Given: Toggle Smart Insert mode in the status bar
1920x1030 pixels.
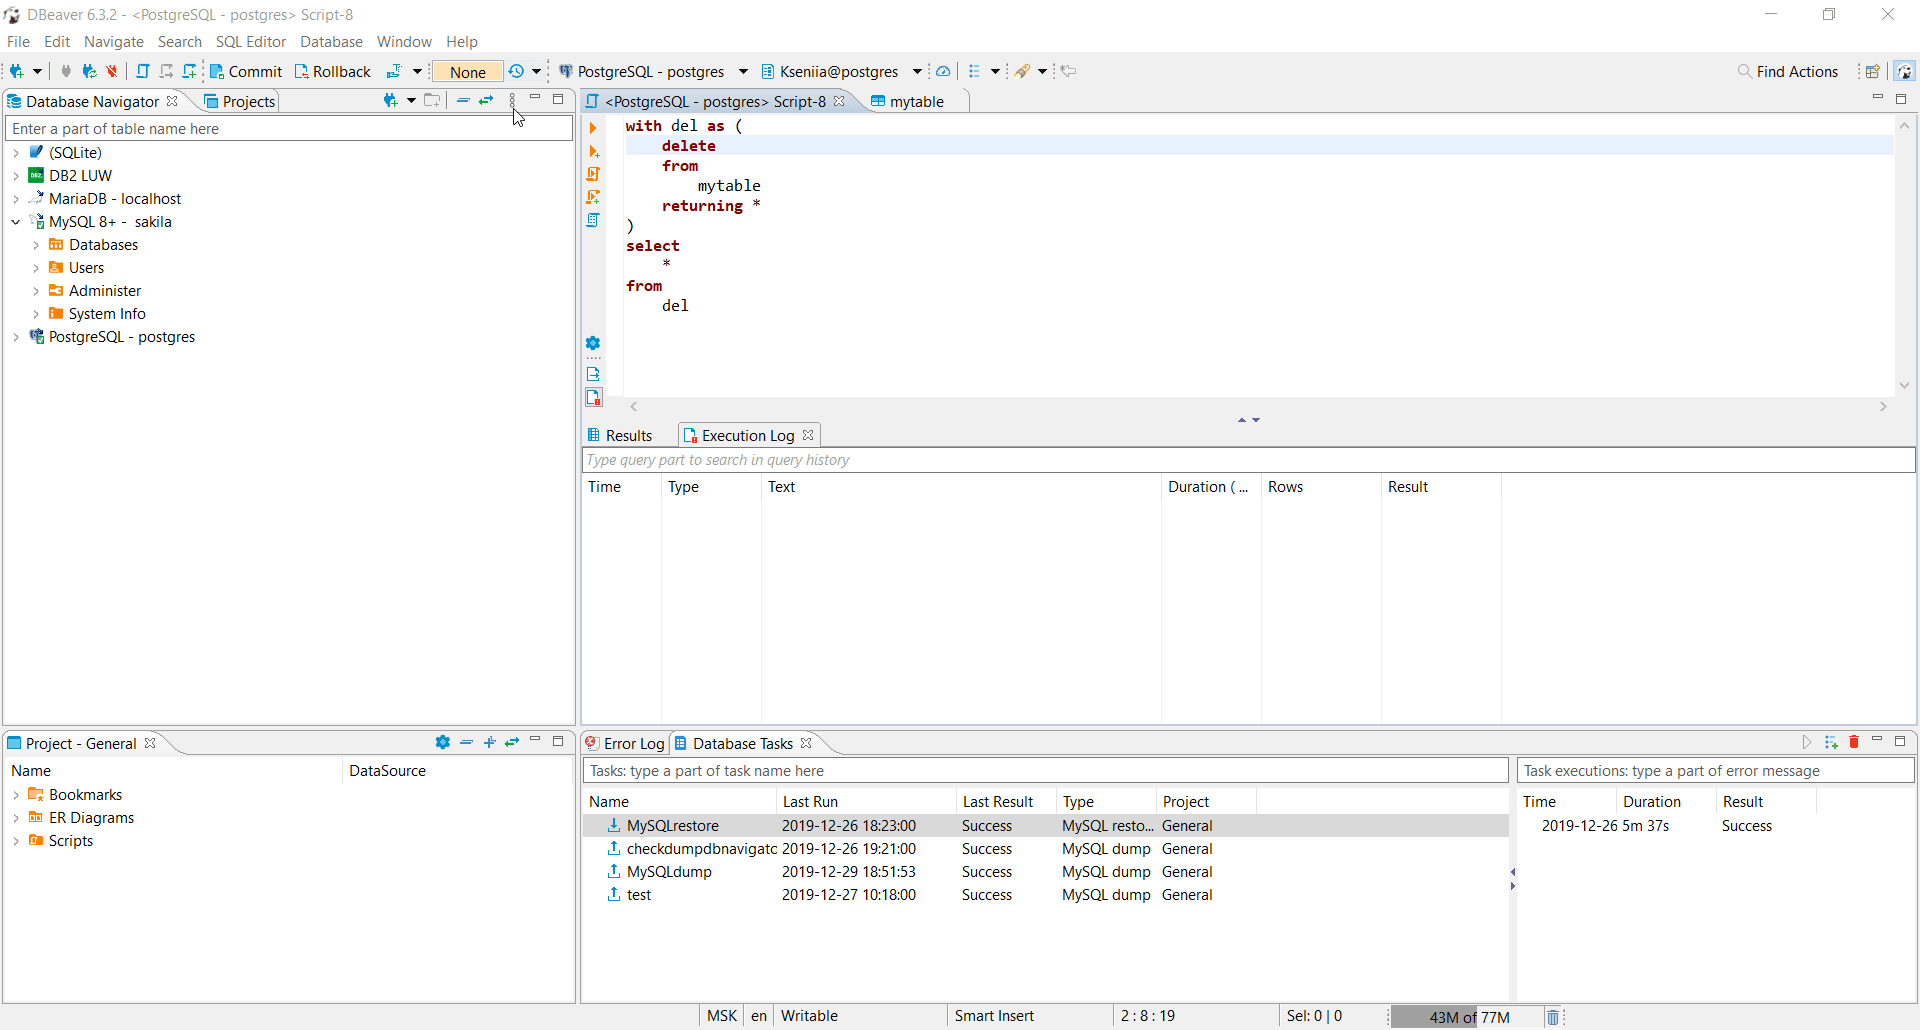Looking at the screenshot, I should click(x=994, y=1016).
